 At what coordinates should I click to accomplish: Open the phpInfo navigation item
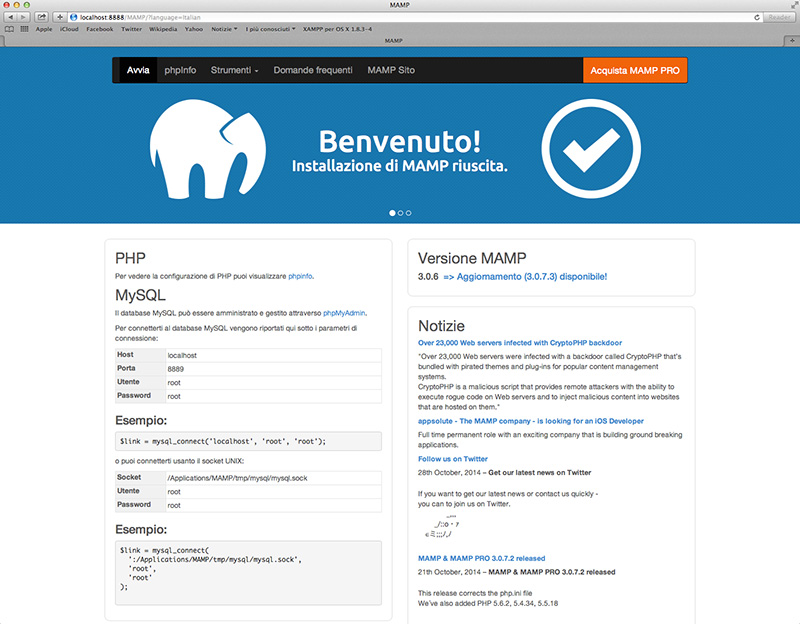180,70
